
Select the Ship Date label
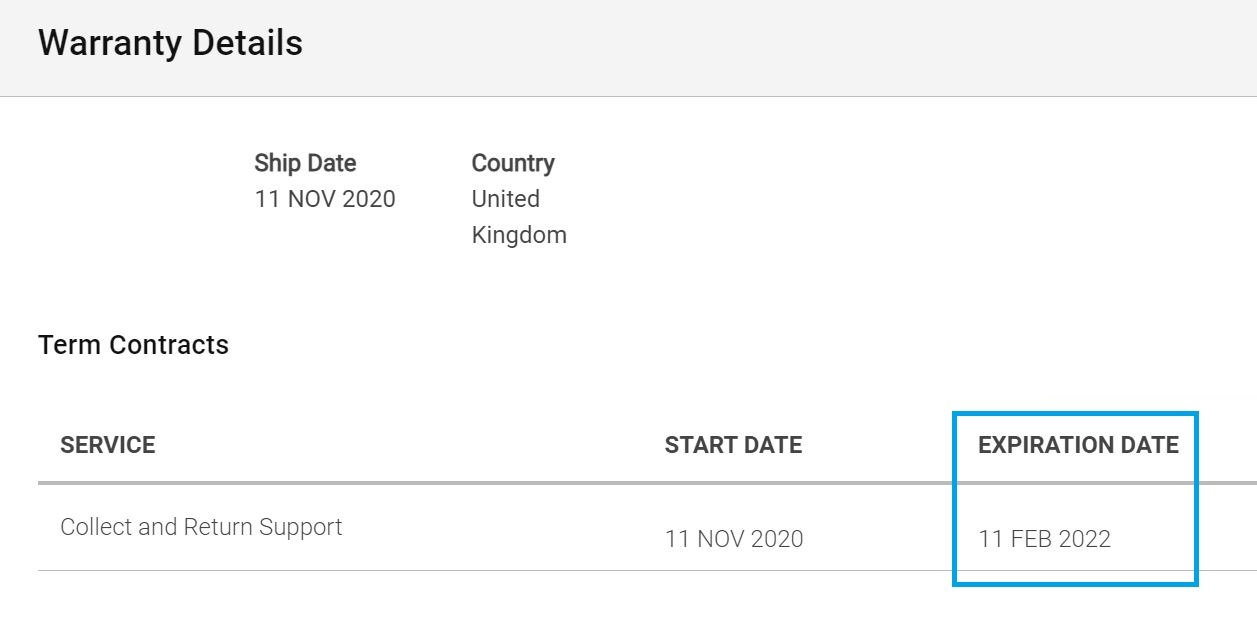(305, 163)
